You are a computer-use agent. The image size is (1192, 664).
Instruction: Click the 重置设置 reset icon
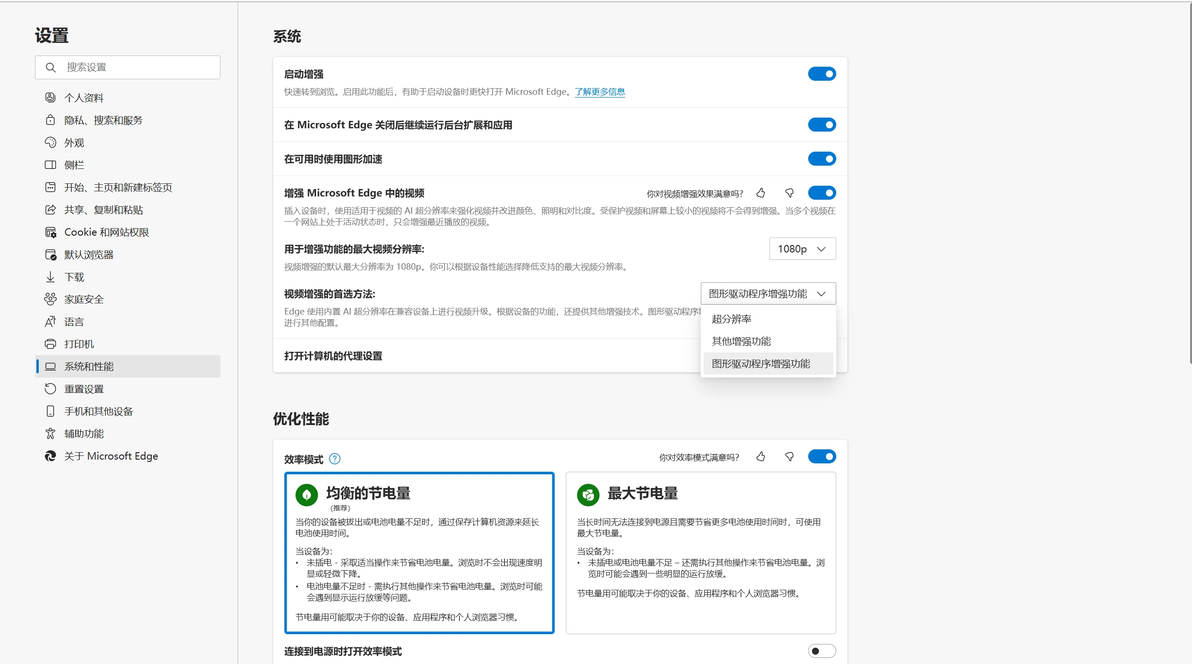[50, 389]
